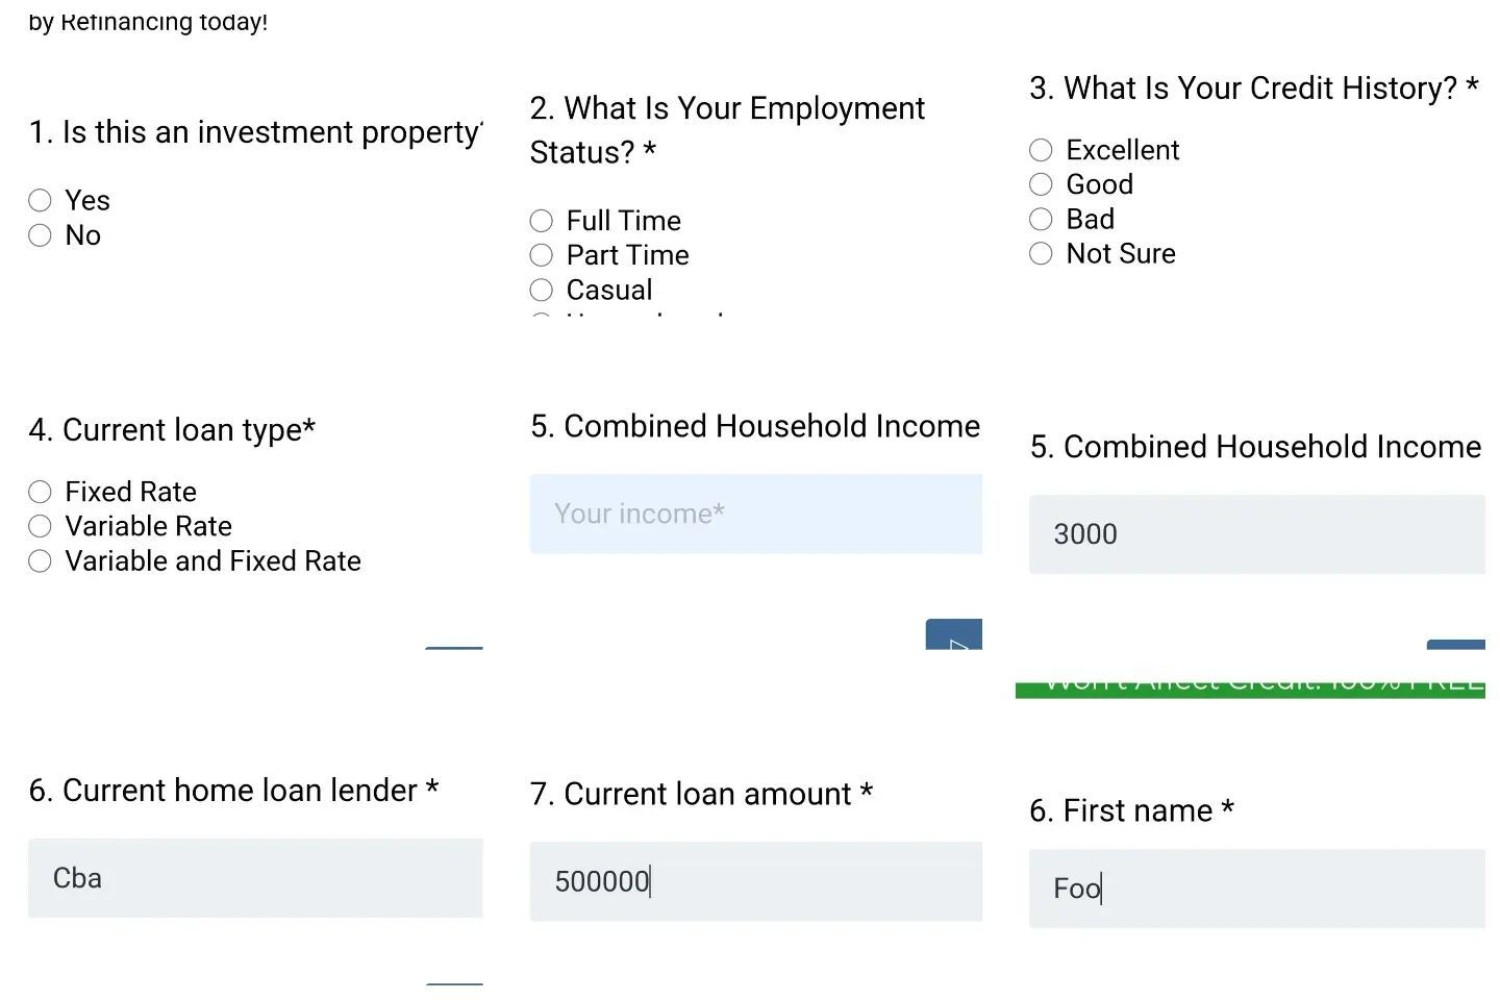Mark credit history as Bad
This screenshot has width=1500, height=1000.
point(1041,219)
